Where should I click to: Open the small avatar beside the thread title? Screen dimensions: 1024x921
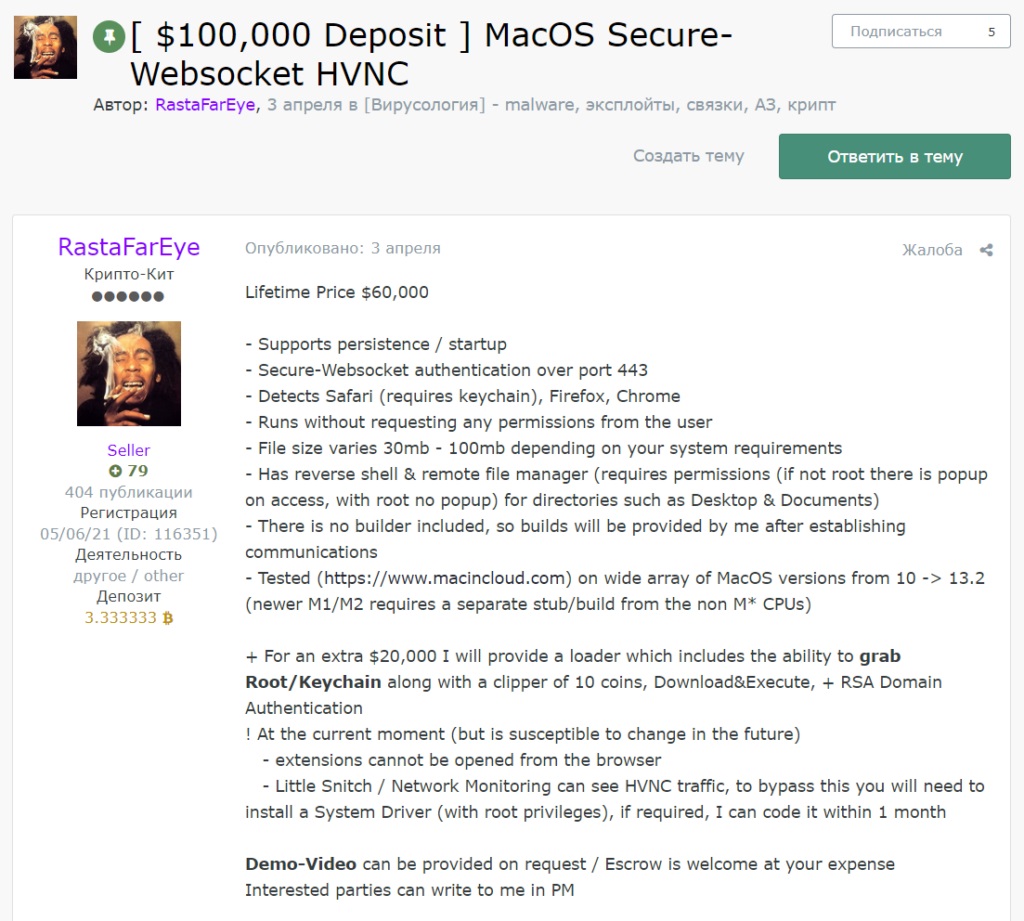(x=45, y=47)
